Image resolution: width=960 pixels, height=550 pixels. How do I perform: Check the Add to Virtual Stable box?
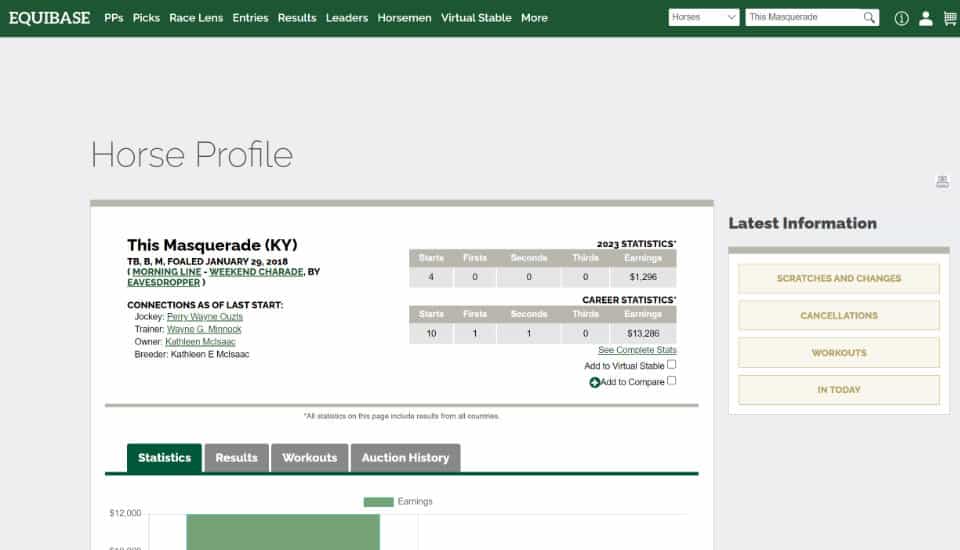tap(671, 365)
